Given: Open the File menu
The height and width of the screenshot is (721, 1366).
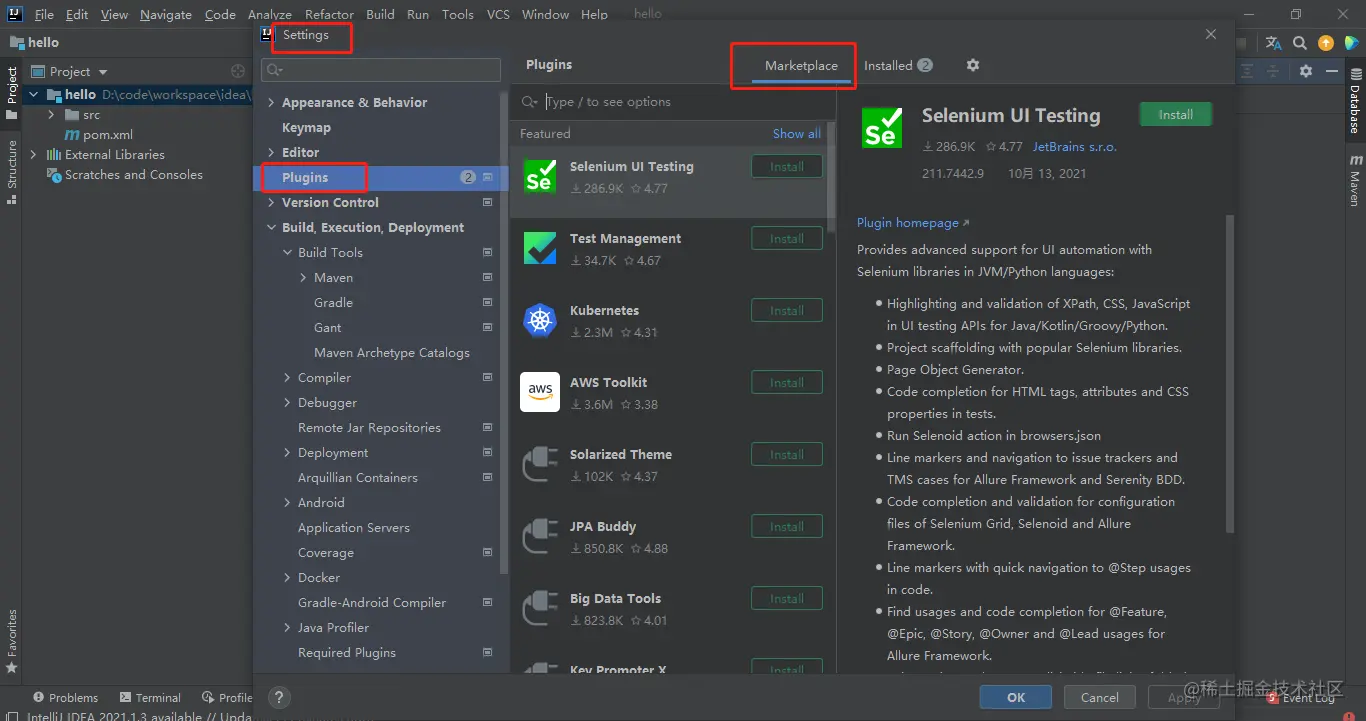Looking at the screenshot, I should tap(44, 14).
